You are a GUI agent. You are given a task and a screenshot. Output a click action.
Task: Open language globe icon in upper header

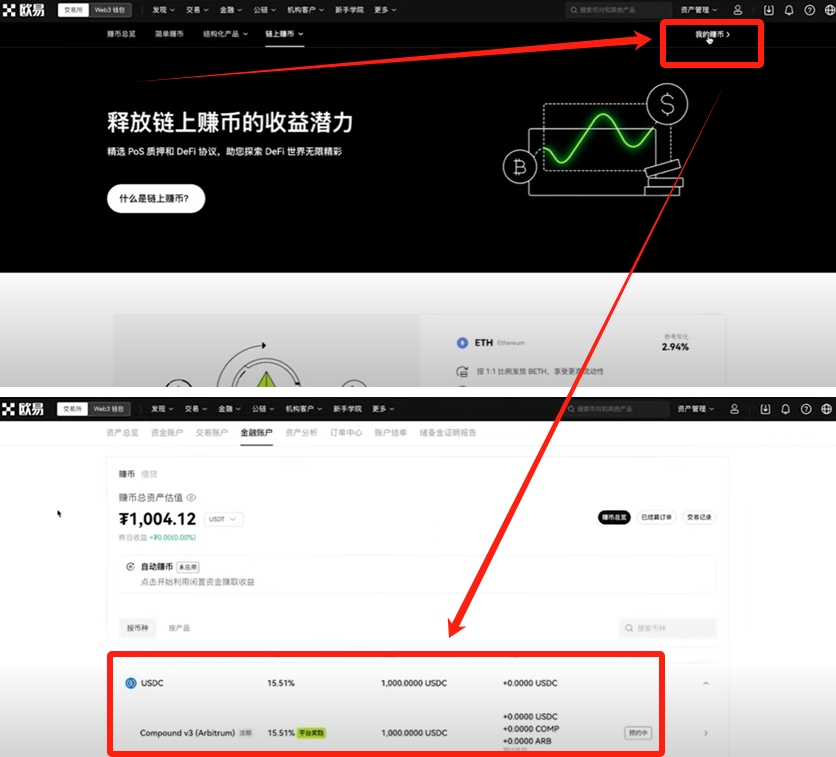(x=830, y=10)
